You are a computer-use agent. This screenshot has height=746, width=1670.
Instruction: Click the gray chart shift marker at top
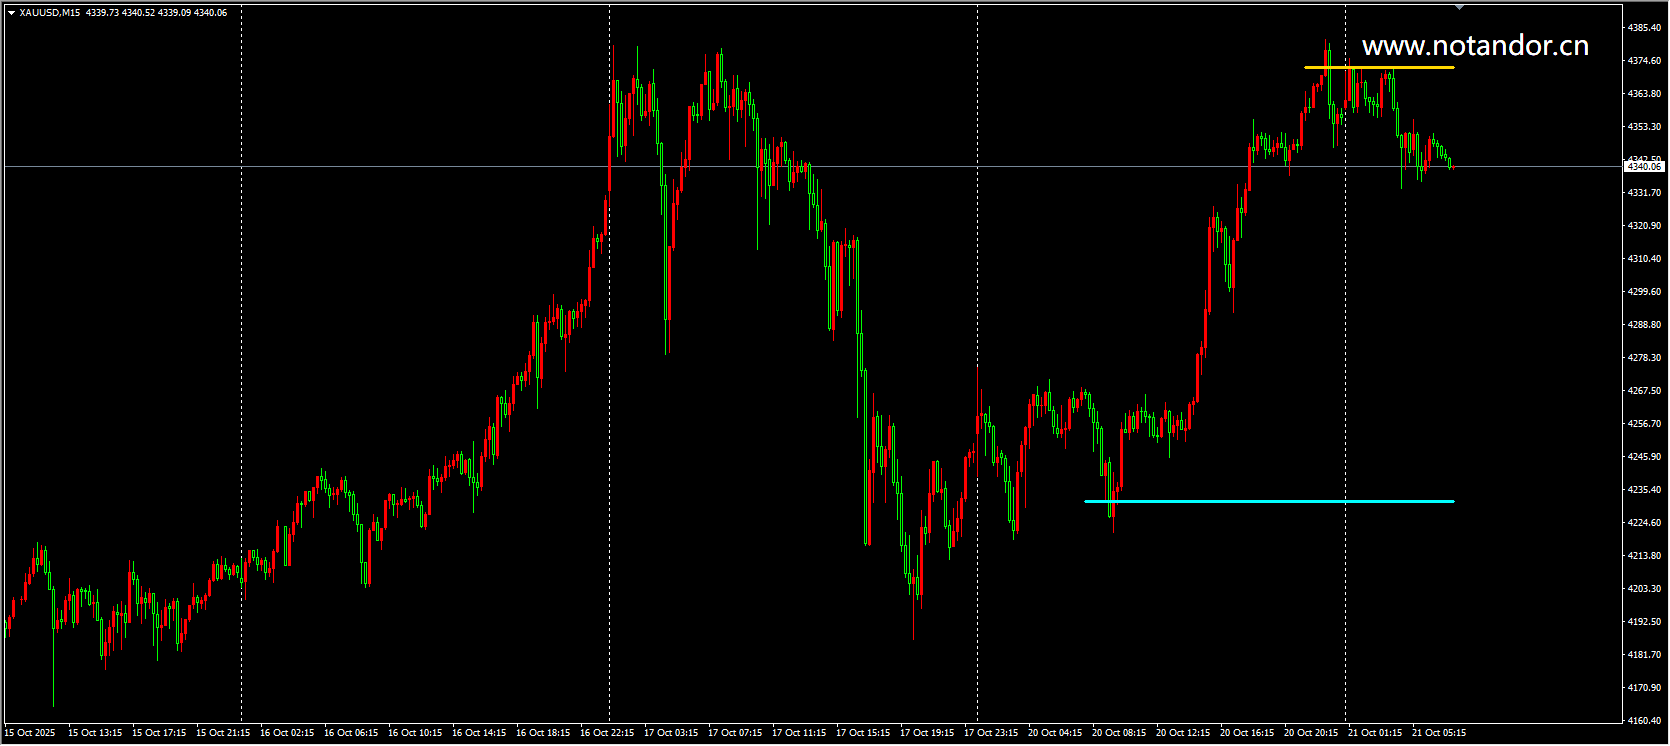[x=1459, y=7]
